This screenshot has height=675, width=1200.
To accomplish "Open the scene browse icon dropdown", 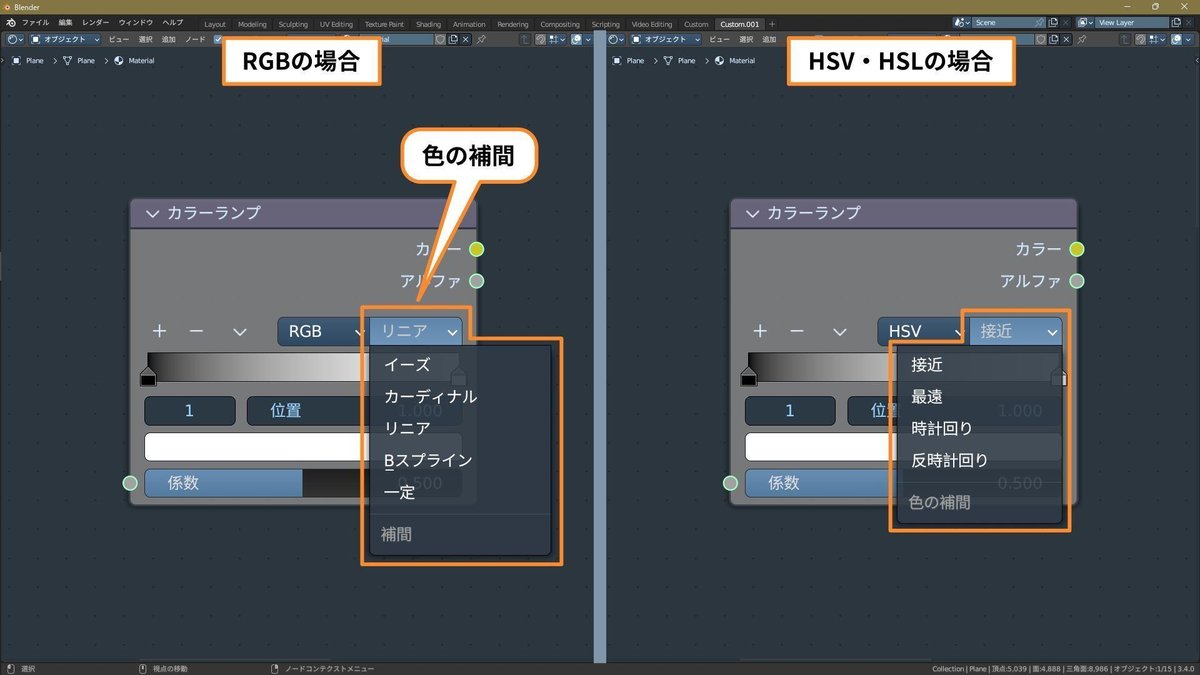I will [962, 23].
